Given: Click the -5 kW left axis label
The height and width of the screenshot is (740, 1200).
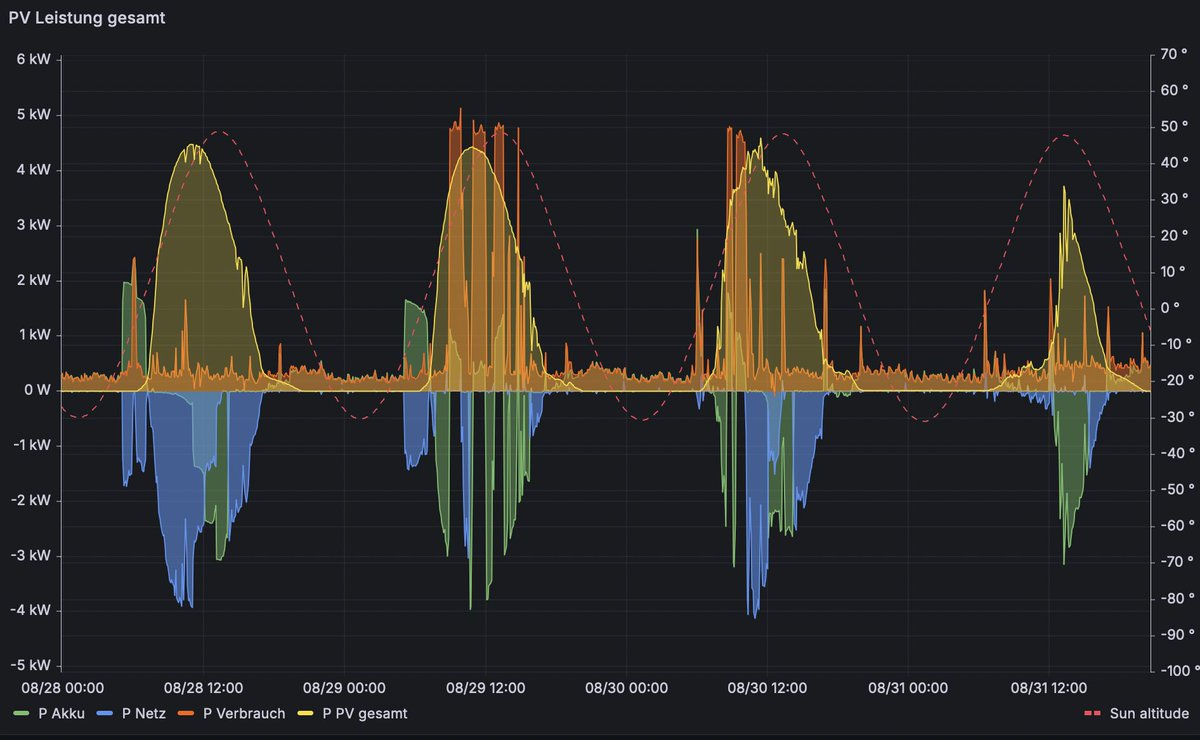Looking at the screenshot, I should point(32,666).
